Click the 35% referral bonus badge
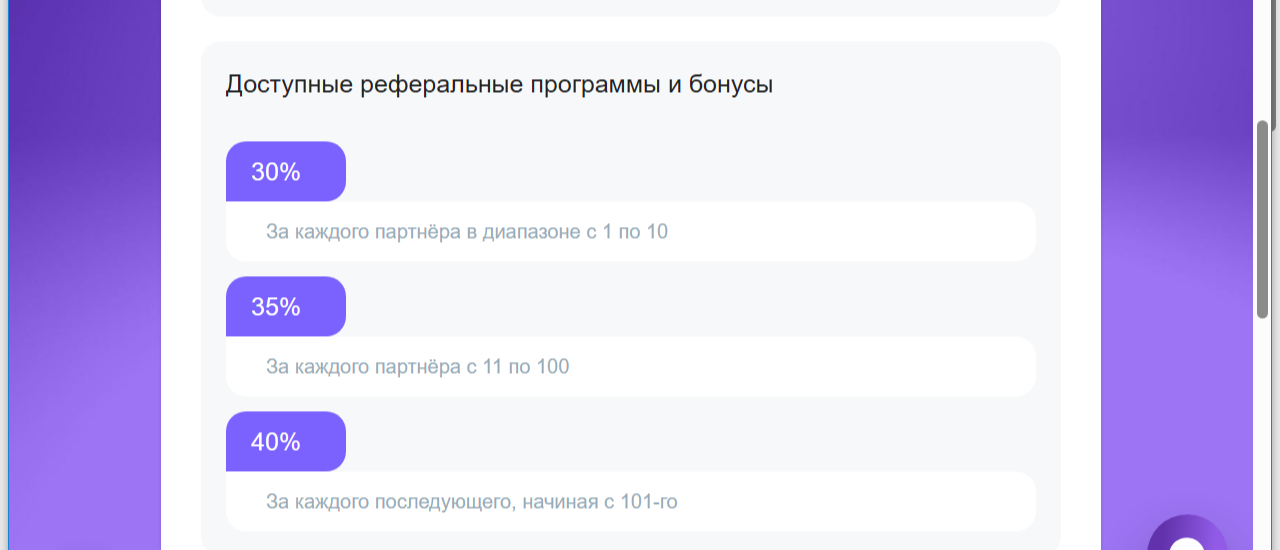 pos(285,307)
